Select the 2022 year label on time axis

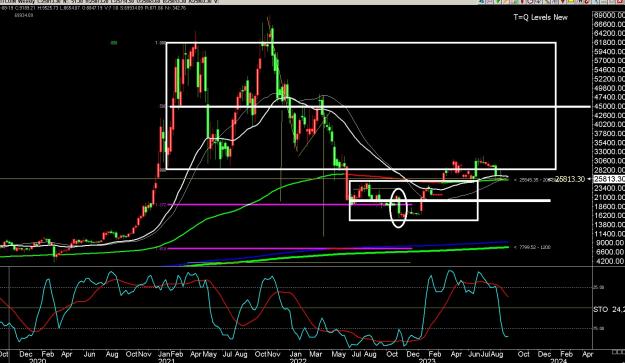coord(298,361)
